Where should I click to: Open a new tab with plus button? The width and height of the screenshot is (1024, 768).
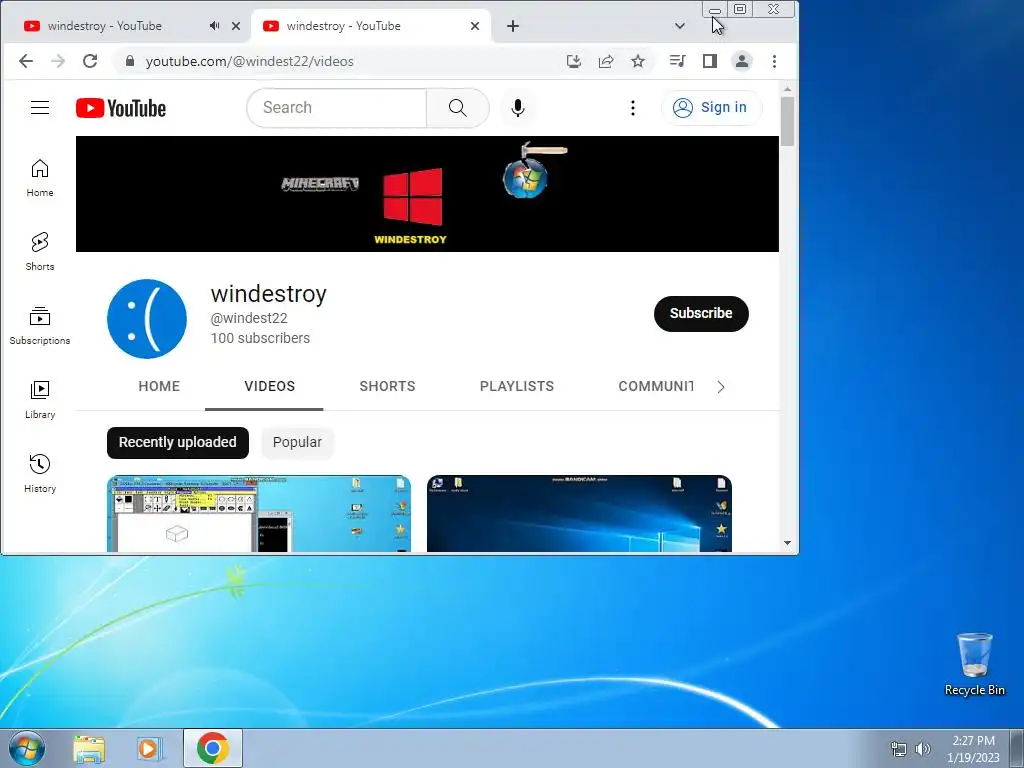(x=513, y=26)
